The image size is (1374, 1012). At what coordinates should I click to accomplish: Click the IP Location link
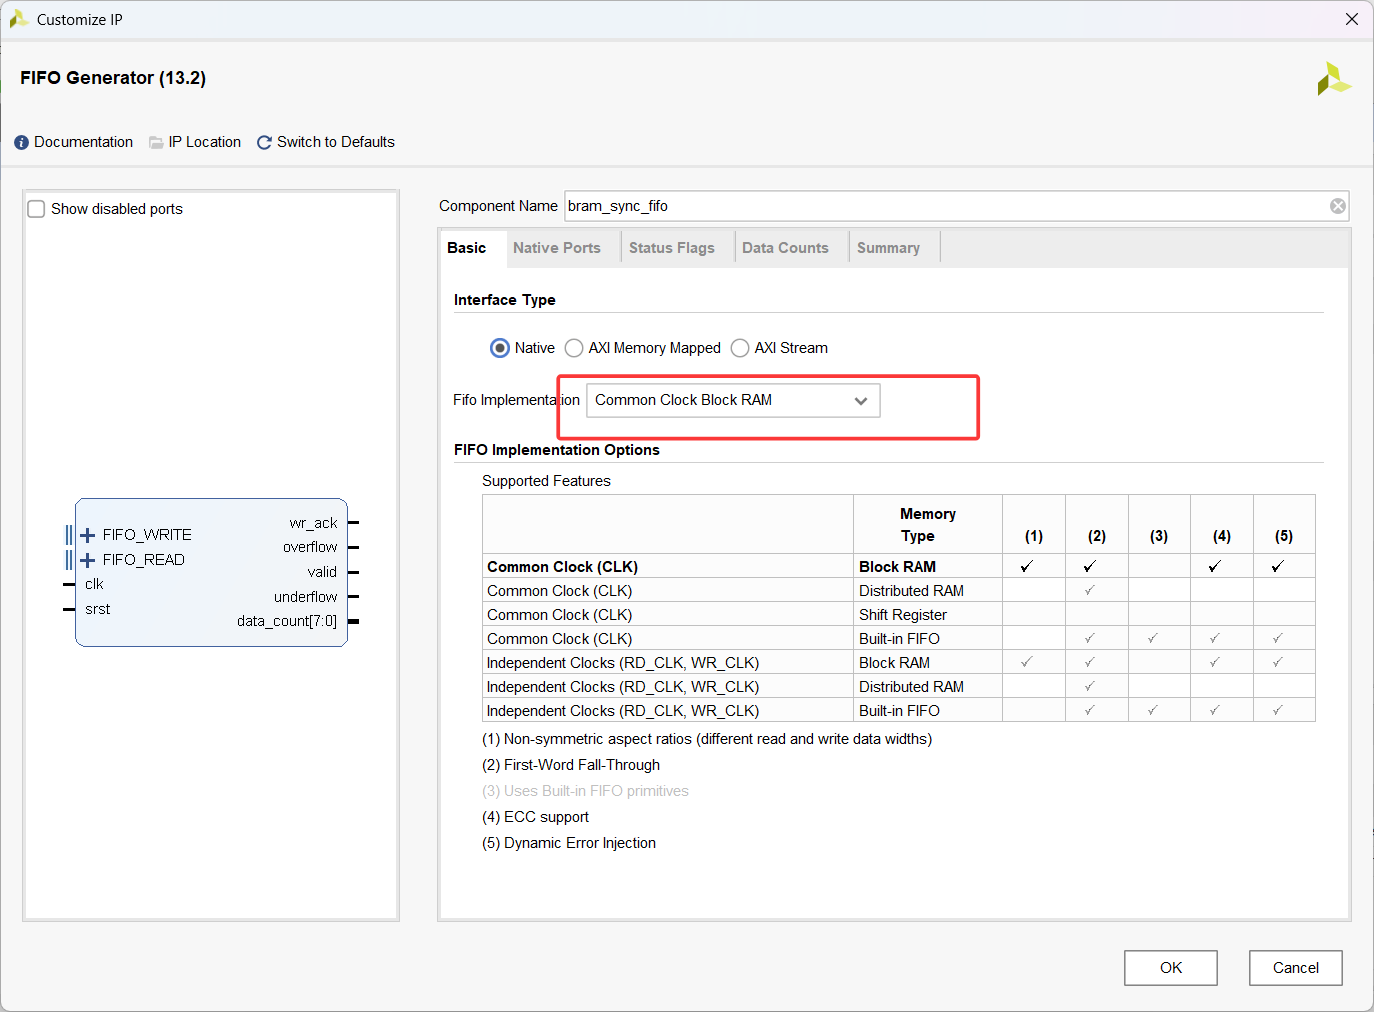[205, 142]
